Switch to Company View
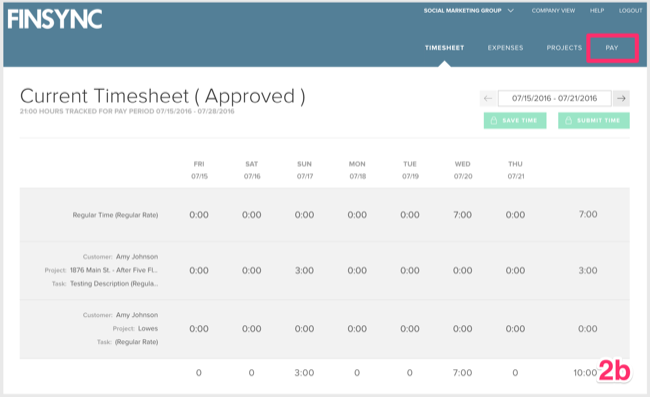 click(x=553, y=10)
